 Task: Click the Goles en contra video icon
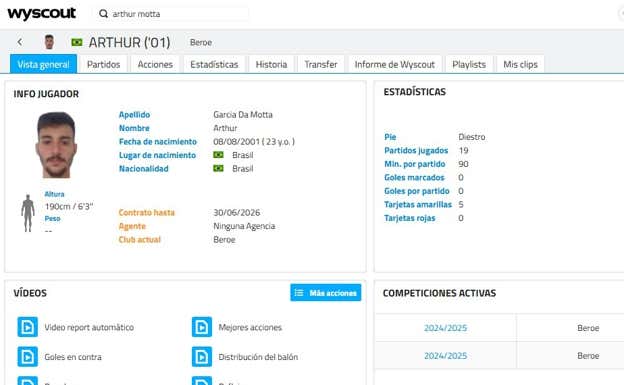click(x=27, y=356)
